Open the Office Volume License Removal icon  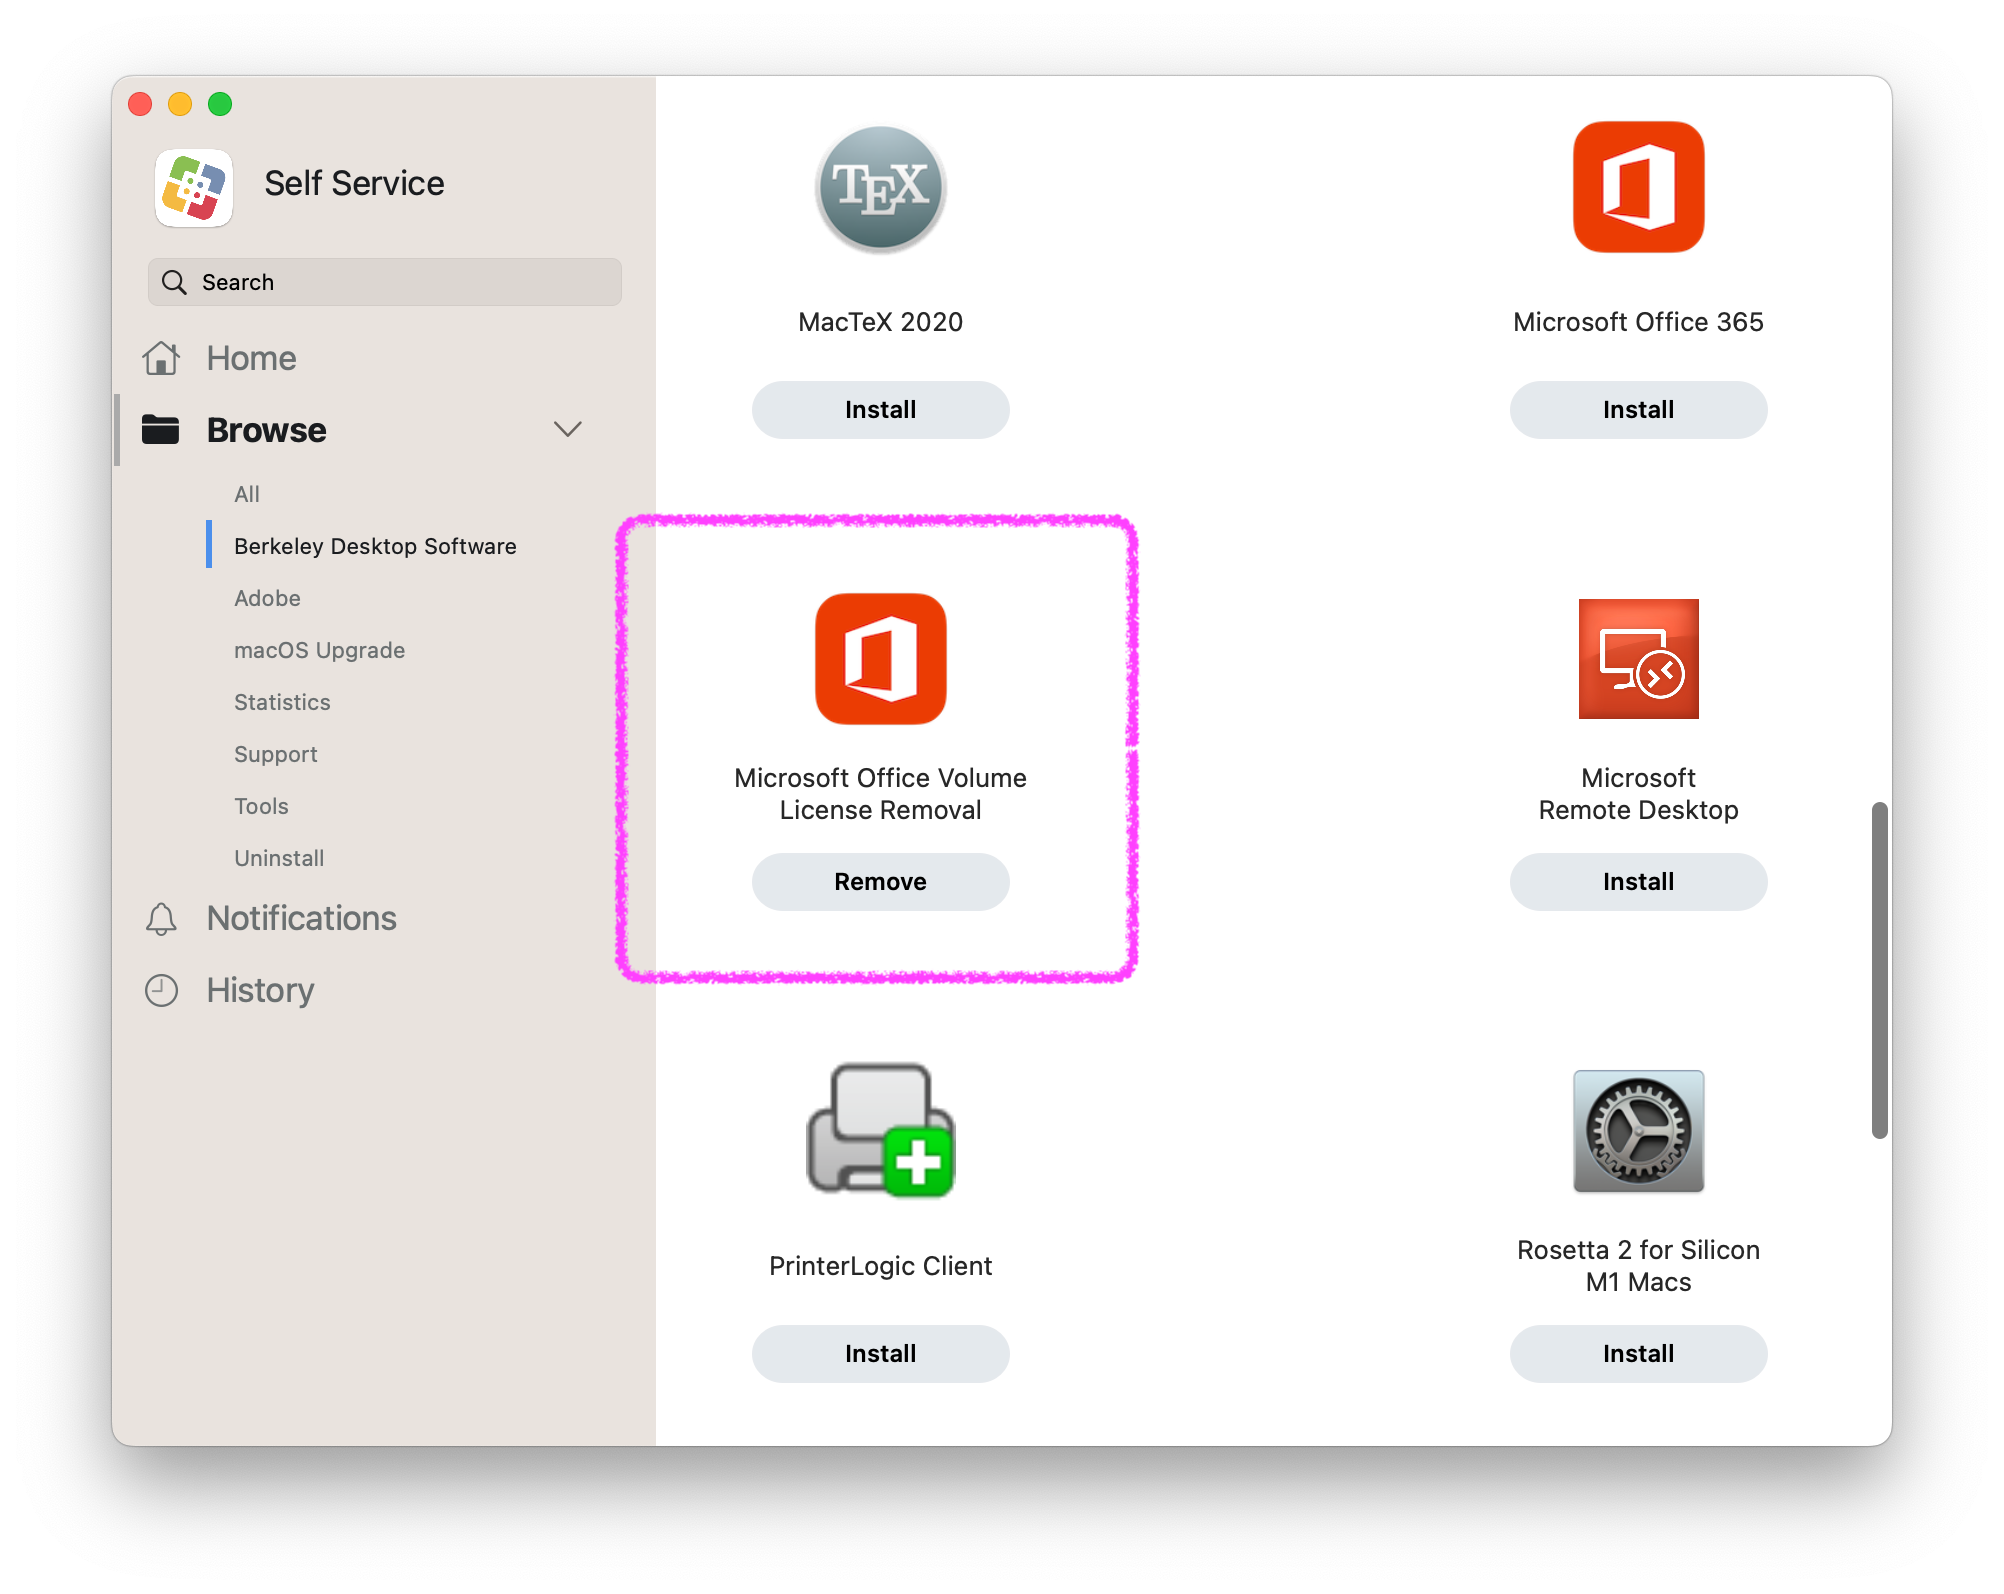coord(880,659)
